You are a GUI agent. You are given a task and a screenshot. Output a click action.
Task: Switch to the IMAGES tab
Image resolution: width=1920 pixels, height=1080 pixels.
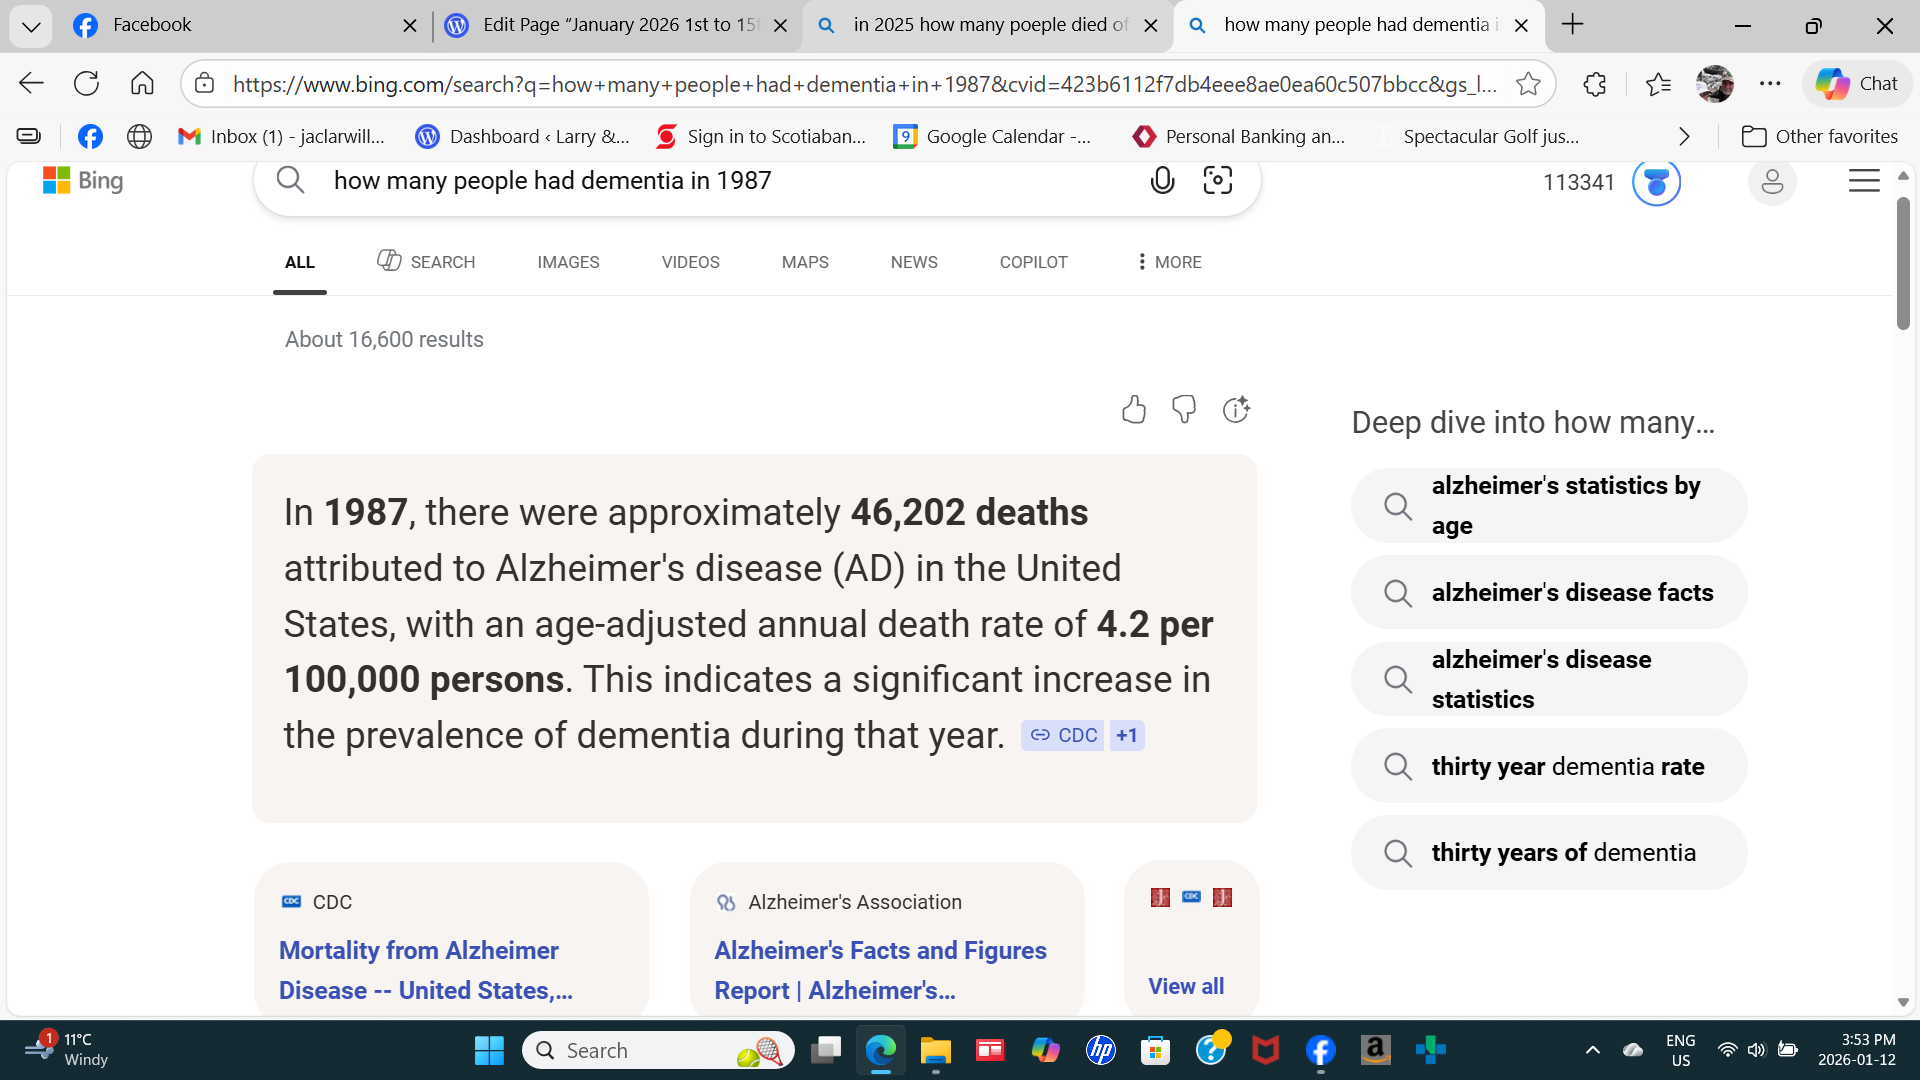568,262
